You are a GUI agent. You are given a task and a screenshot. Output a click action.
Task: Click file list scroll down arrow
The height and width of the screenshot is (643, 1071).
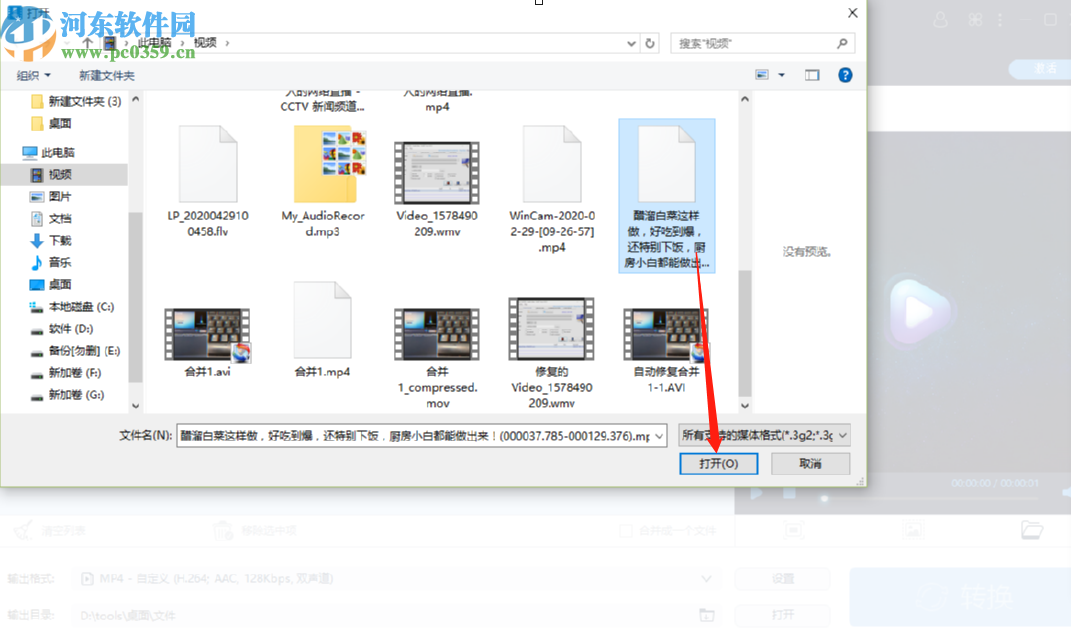click(x=745, y=405)
